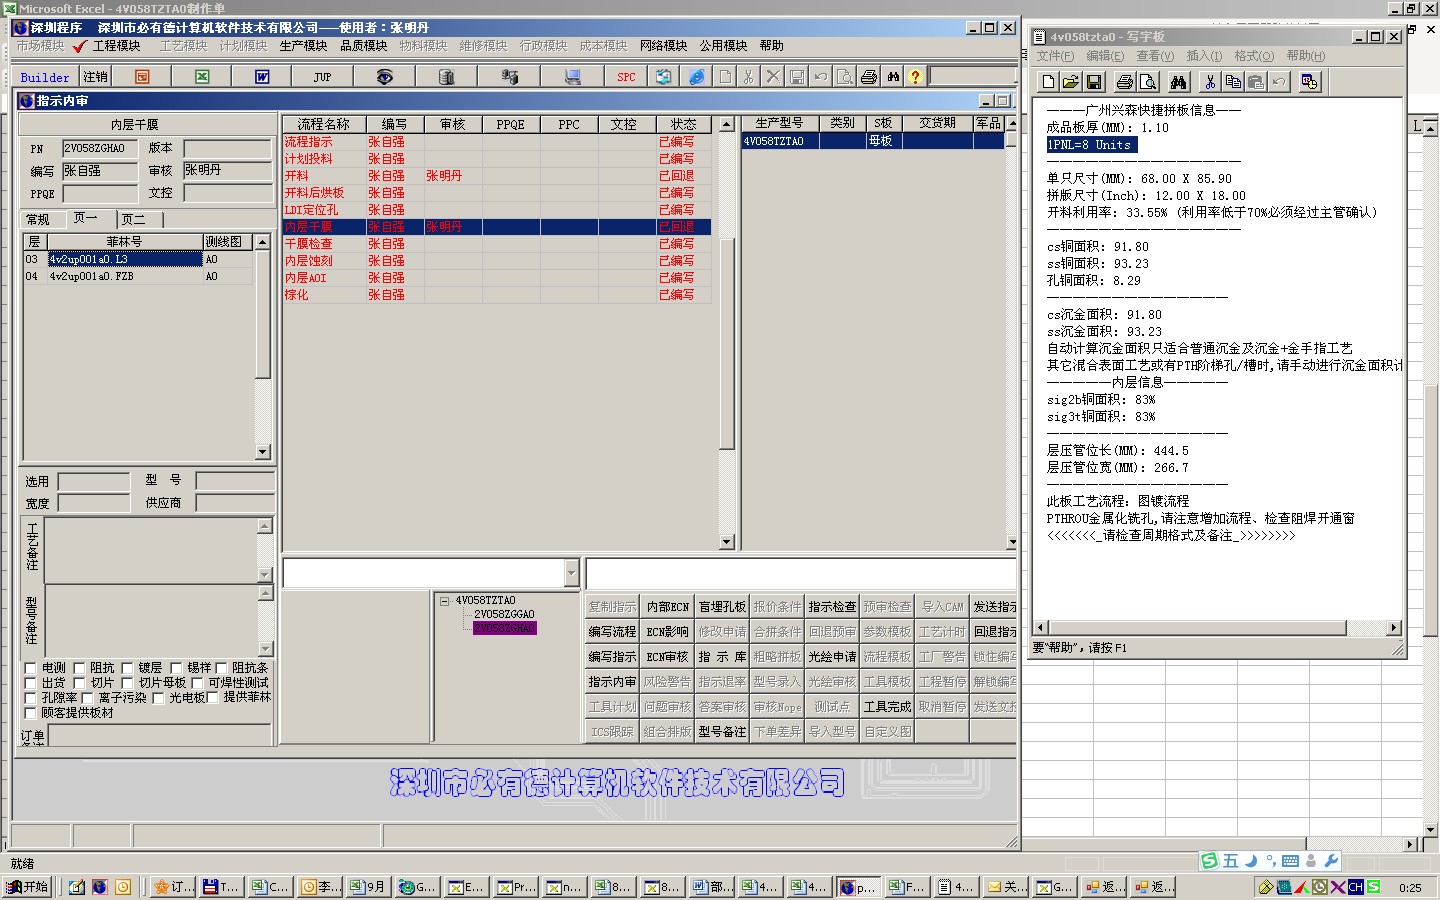Open the PowerPoint icon in the Builder toolbar
Viewport: 1440px width, 900px height.
(142, 77)
